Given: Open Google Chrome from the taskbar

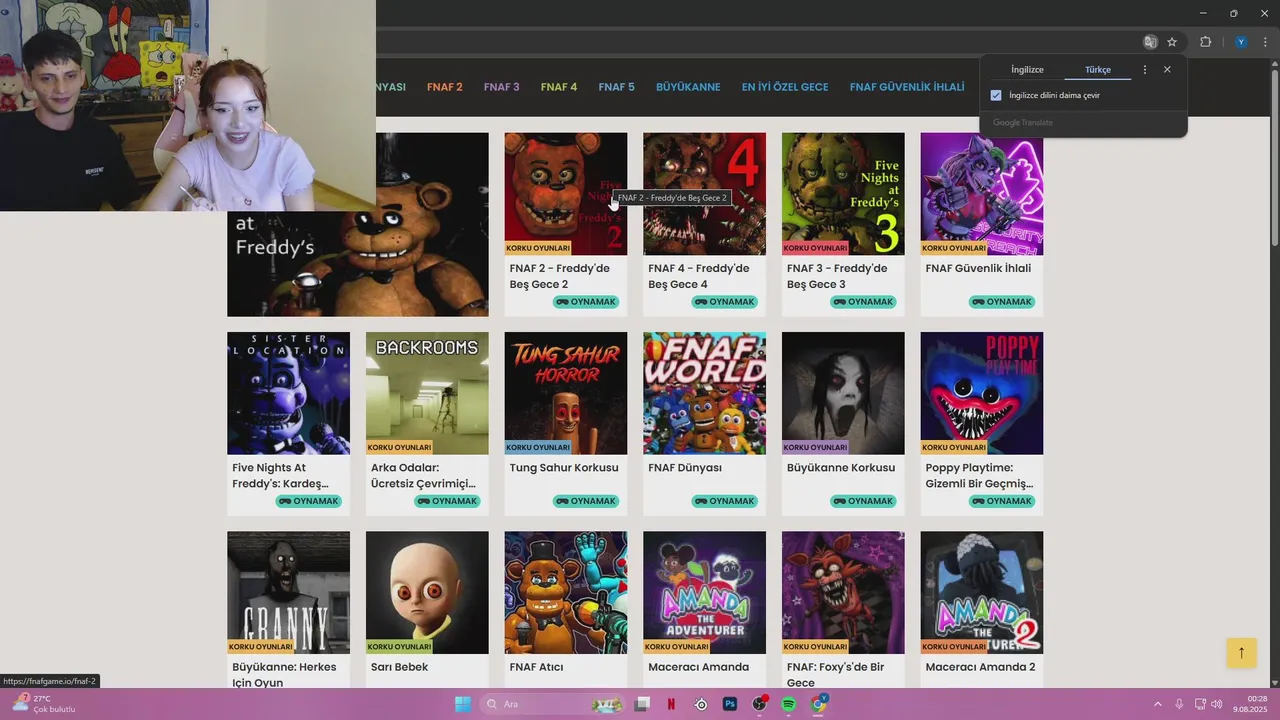Looking at the screenshot, I should tap(818, 704).
